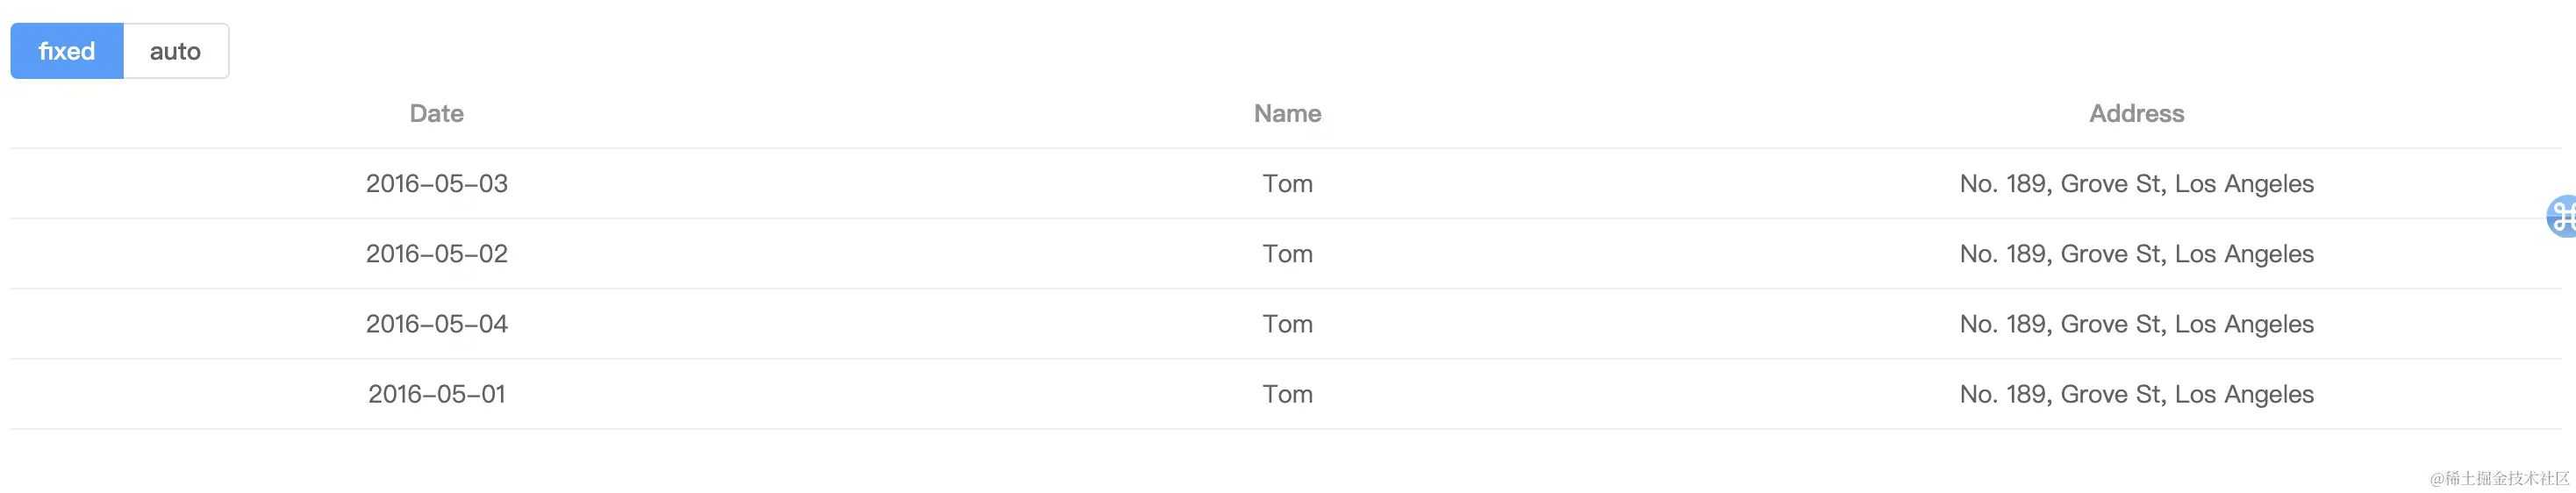Select the date cell 2016-05-02

437,254
